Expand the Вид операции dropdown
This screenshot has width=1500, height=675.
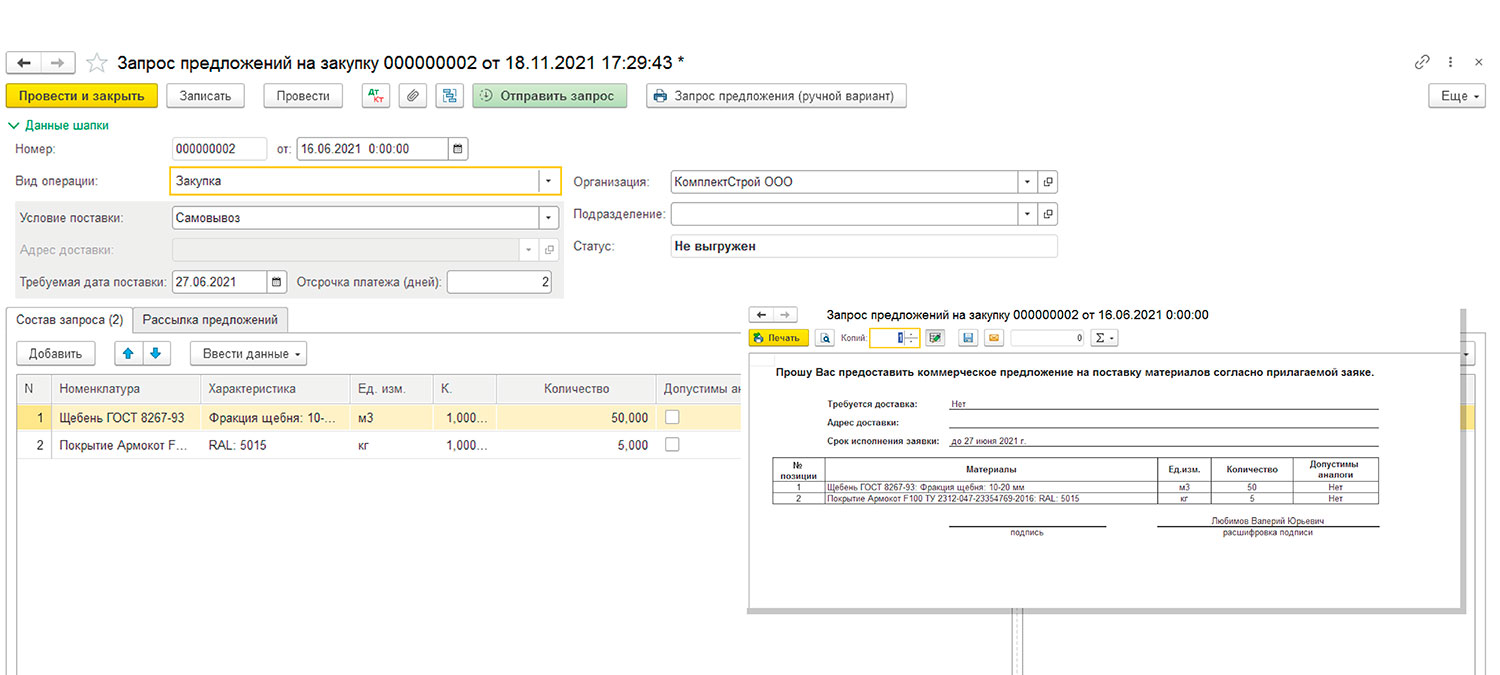pyautogui.click(x=549, y=181)
